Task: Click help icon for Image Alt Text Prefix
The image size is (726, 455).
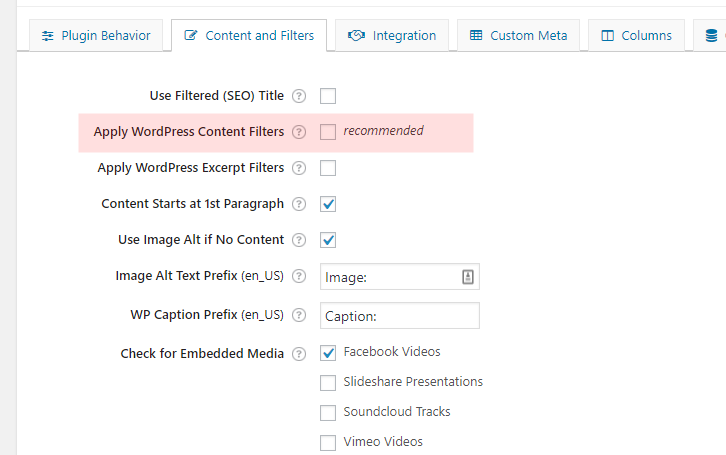Action: 298,277
